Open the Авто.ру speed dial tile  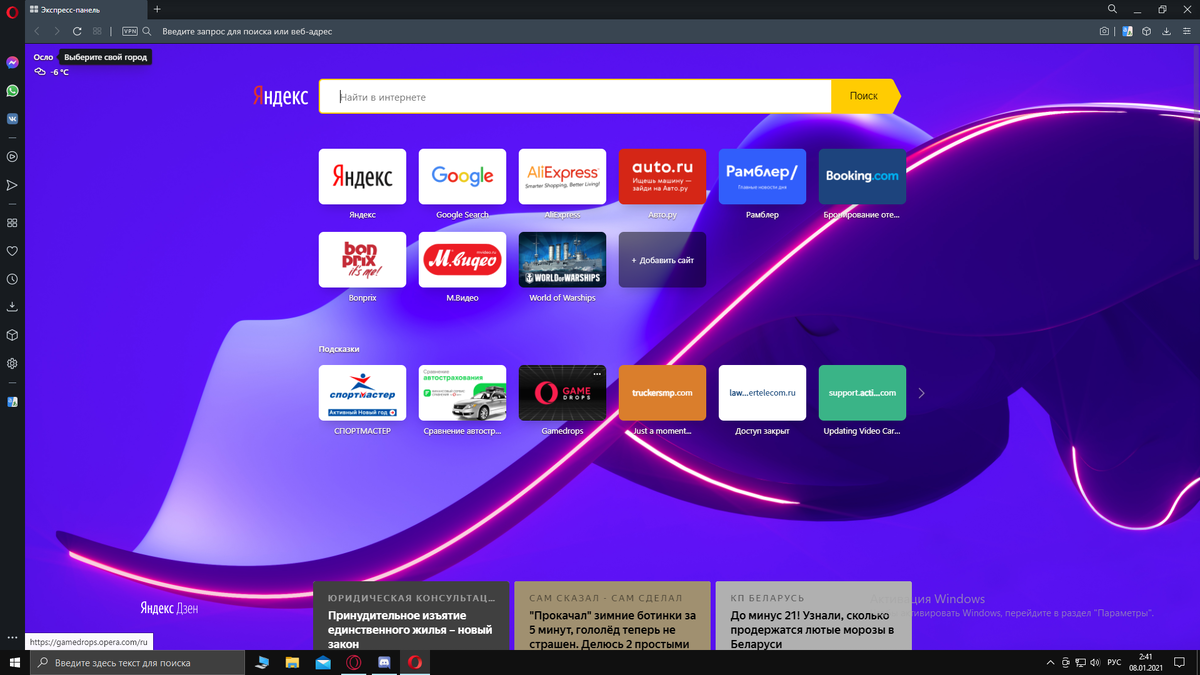click(662, 177)
